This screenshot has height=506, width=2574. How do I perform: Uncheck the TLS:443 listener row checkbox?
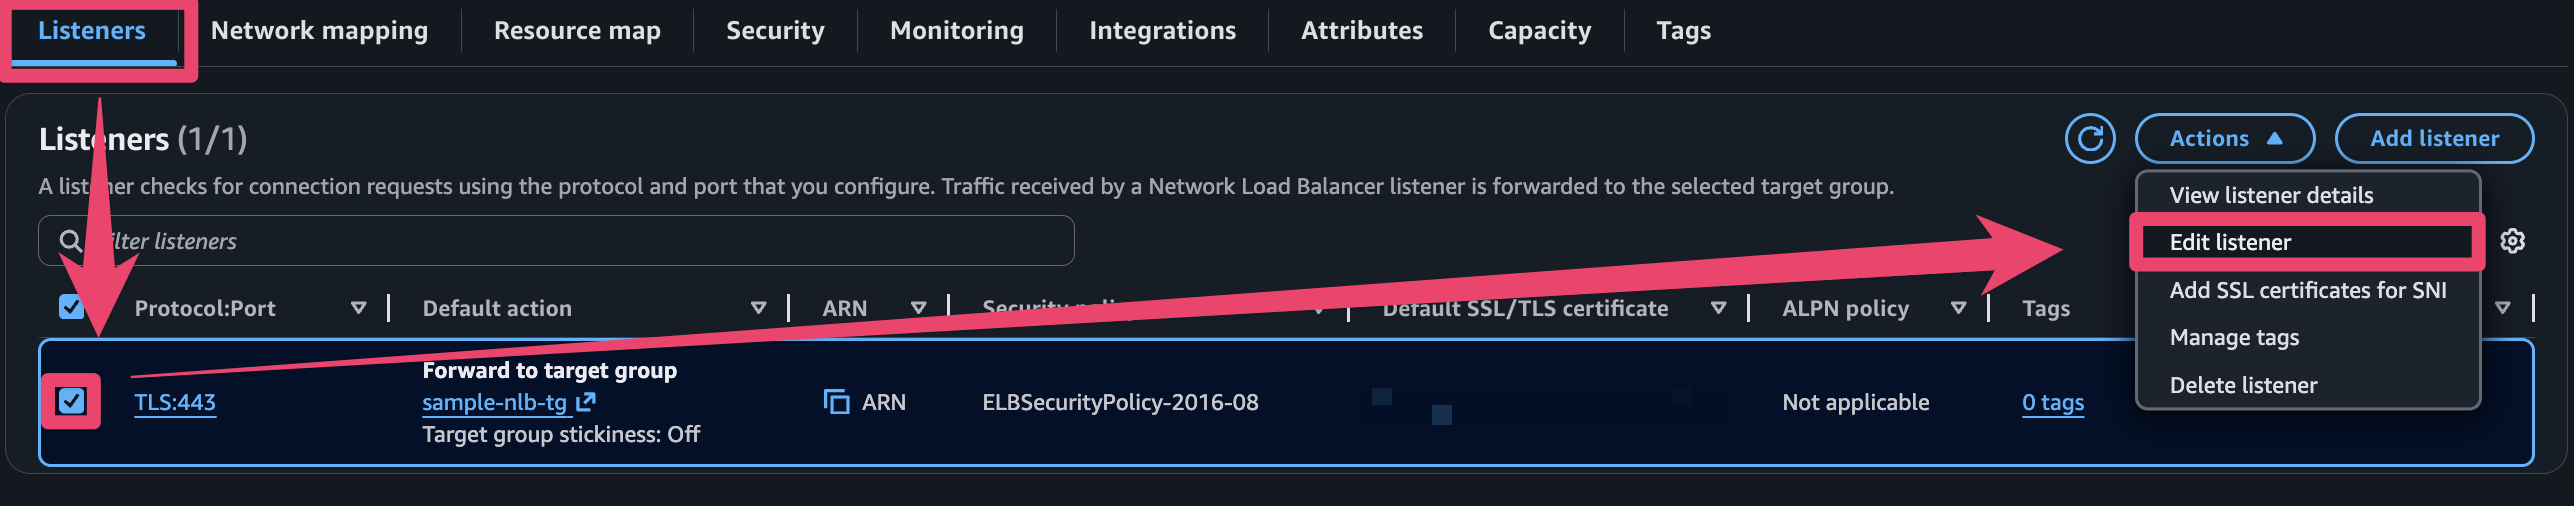[x=71, y=401]
